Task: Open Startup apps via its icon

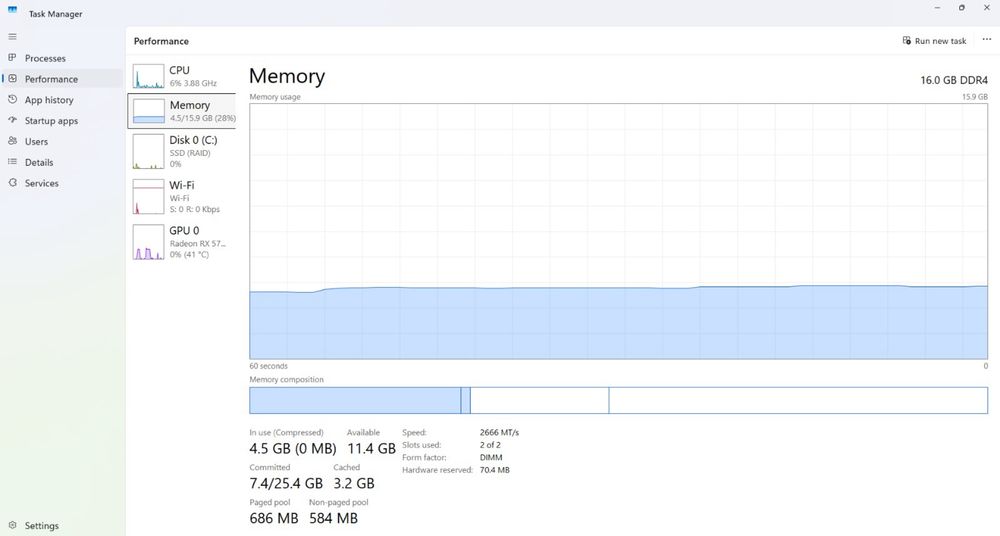Action: (12, 120)
